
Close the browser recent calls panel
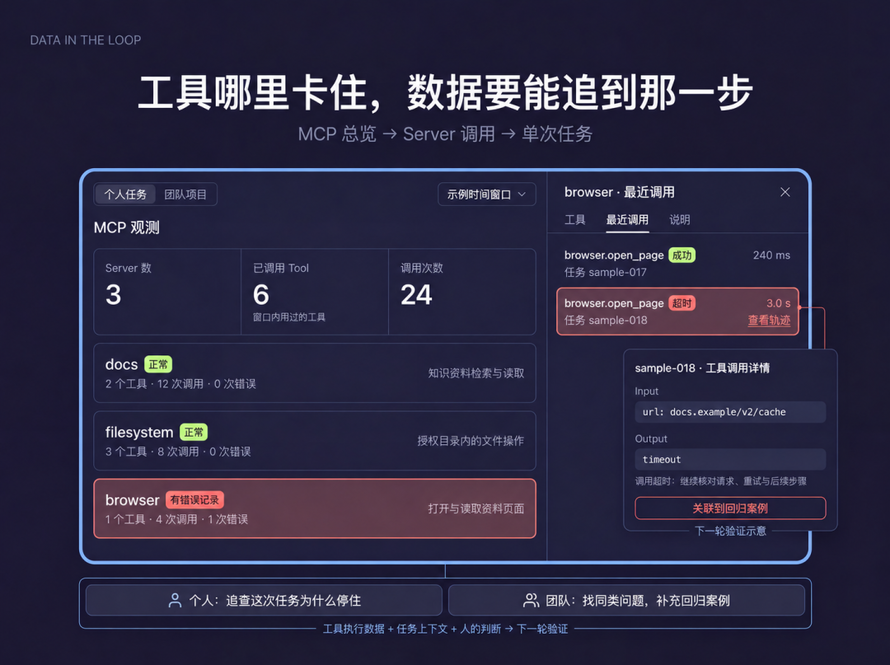[x=785, y=192]
